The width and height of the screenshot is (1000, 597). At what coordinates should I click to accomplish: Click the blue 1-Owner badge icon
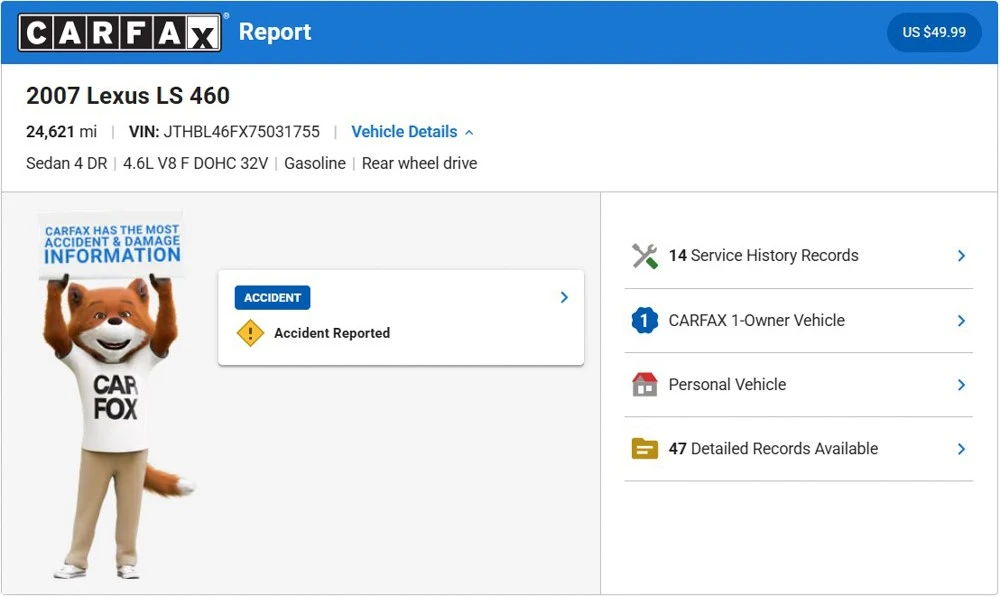(x=645, y=320)
